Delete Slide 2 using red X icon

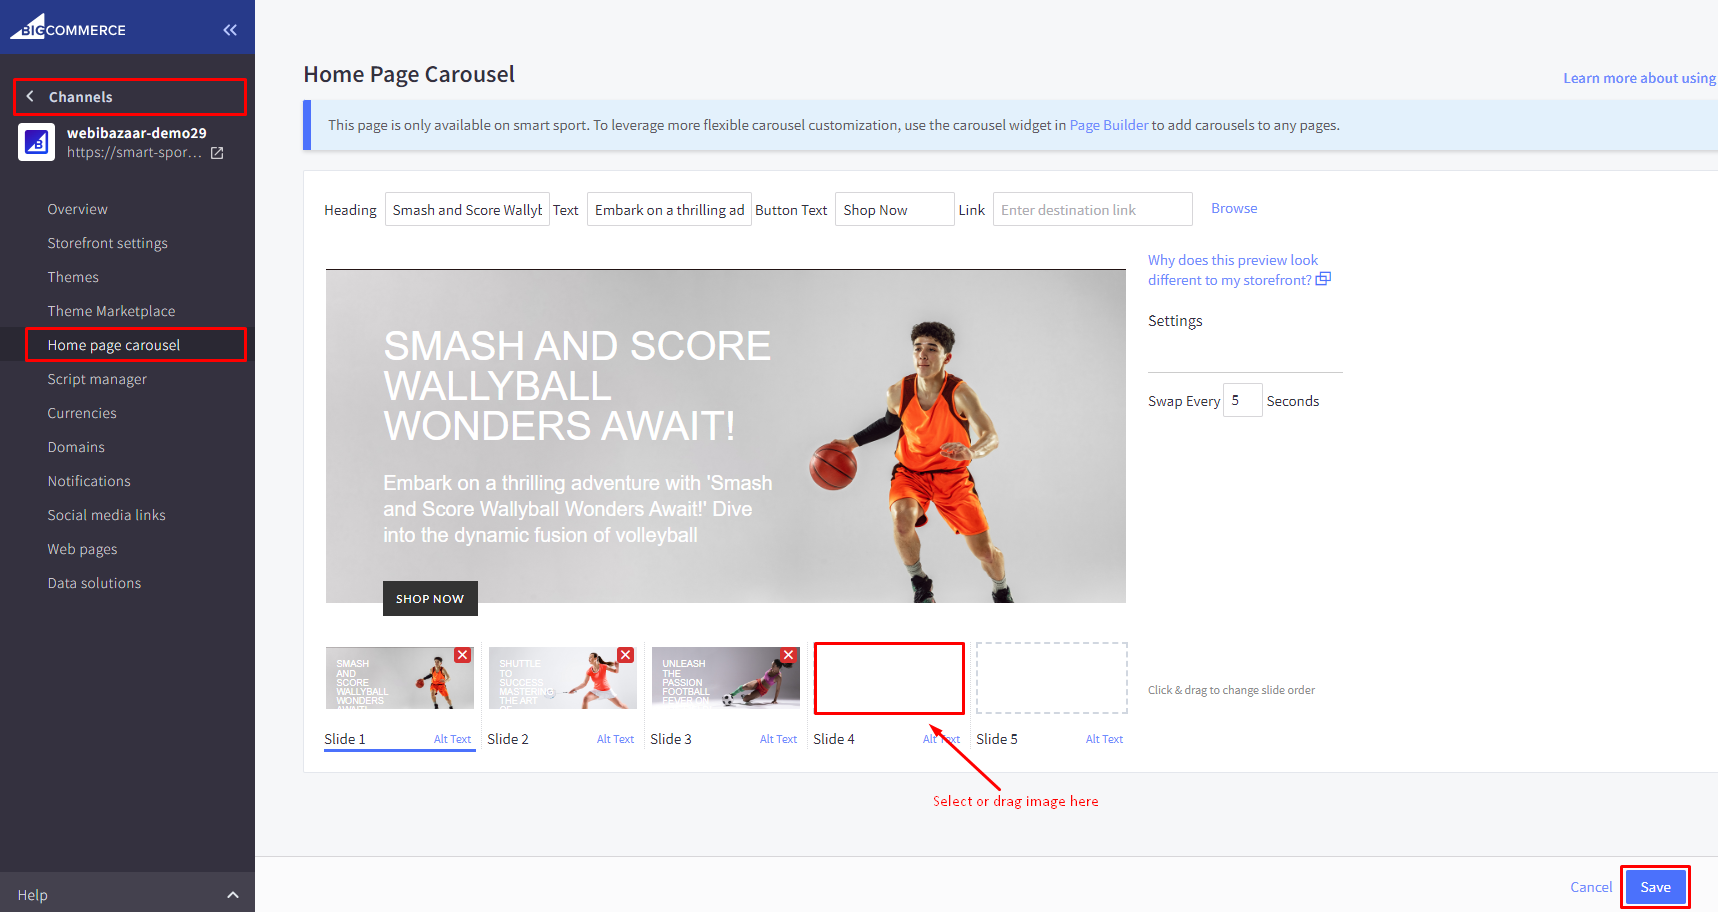(x=625, y=655)
